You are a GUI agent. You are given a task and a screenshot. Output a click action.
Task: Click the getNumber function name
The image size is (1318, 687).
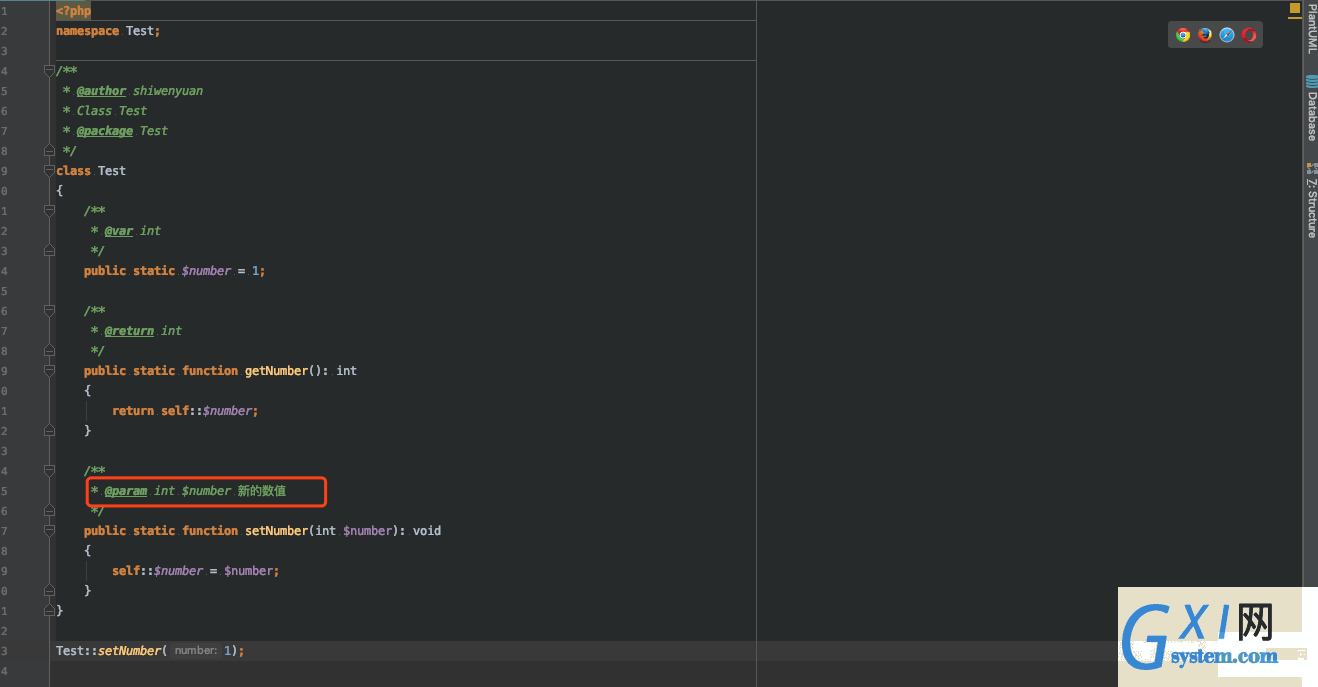point(276,371)
